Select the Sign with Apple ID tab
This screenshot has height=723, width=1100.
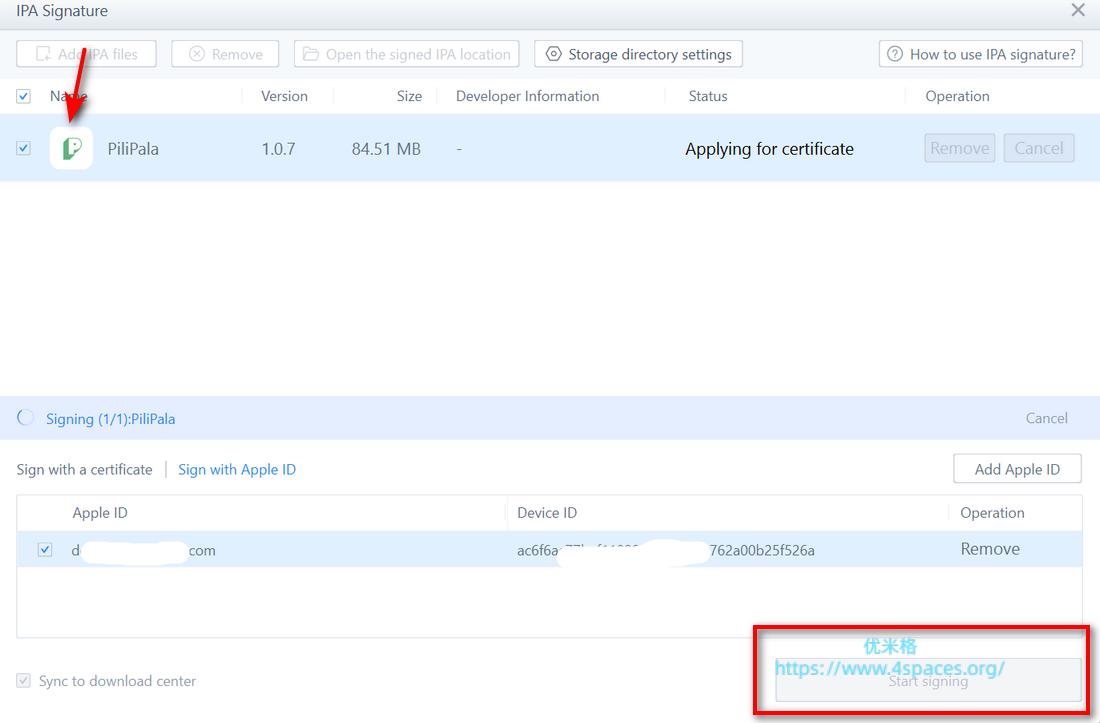(x=237, y=469)
